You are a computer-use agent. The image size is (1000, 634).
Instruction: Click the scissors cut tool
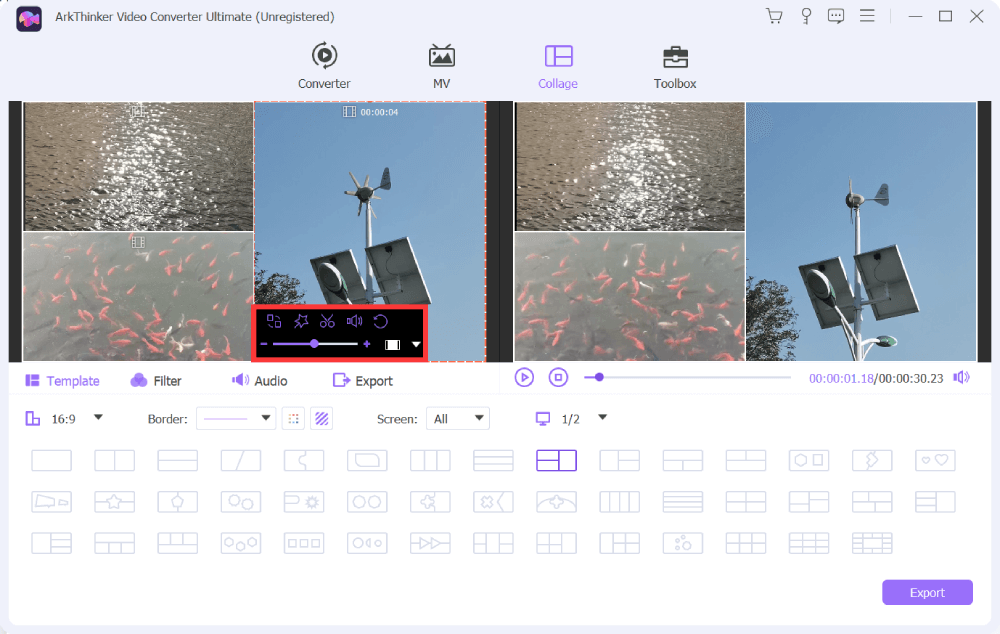coord(327,321)
